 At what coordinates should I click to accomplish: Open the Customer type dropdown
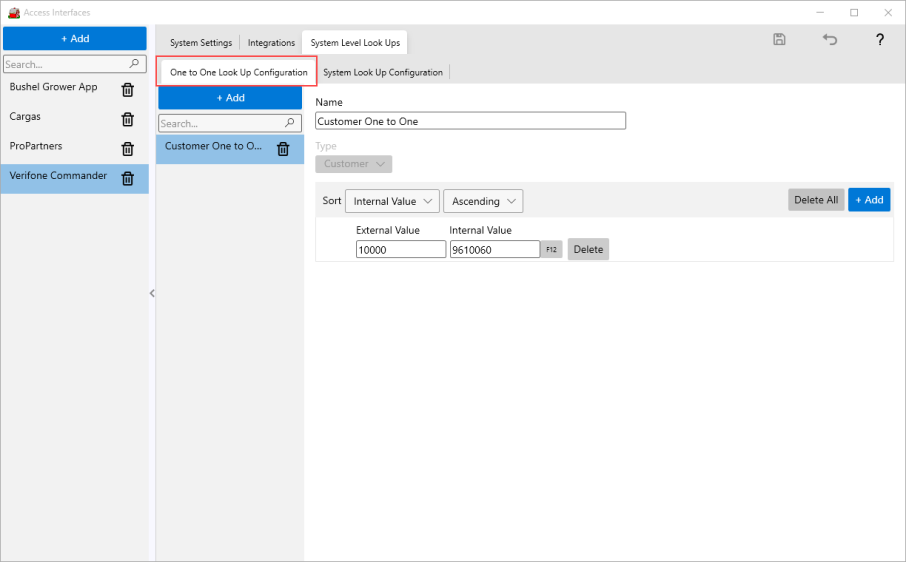(354, 164)
